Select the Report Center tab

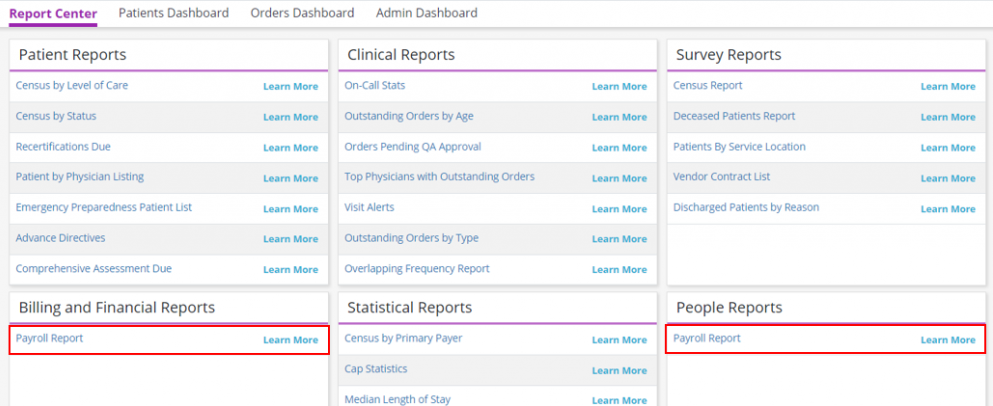click(53, 13)
